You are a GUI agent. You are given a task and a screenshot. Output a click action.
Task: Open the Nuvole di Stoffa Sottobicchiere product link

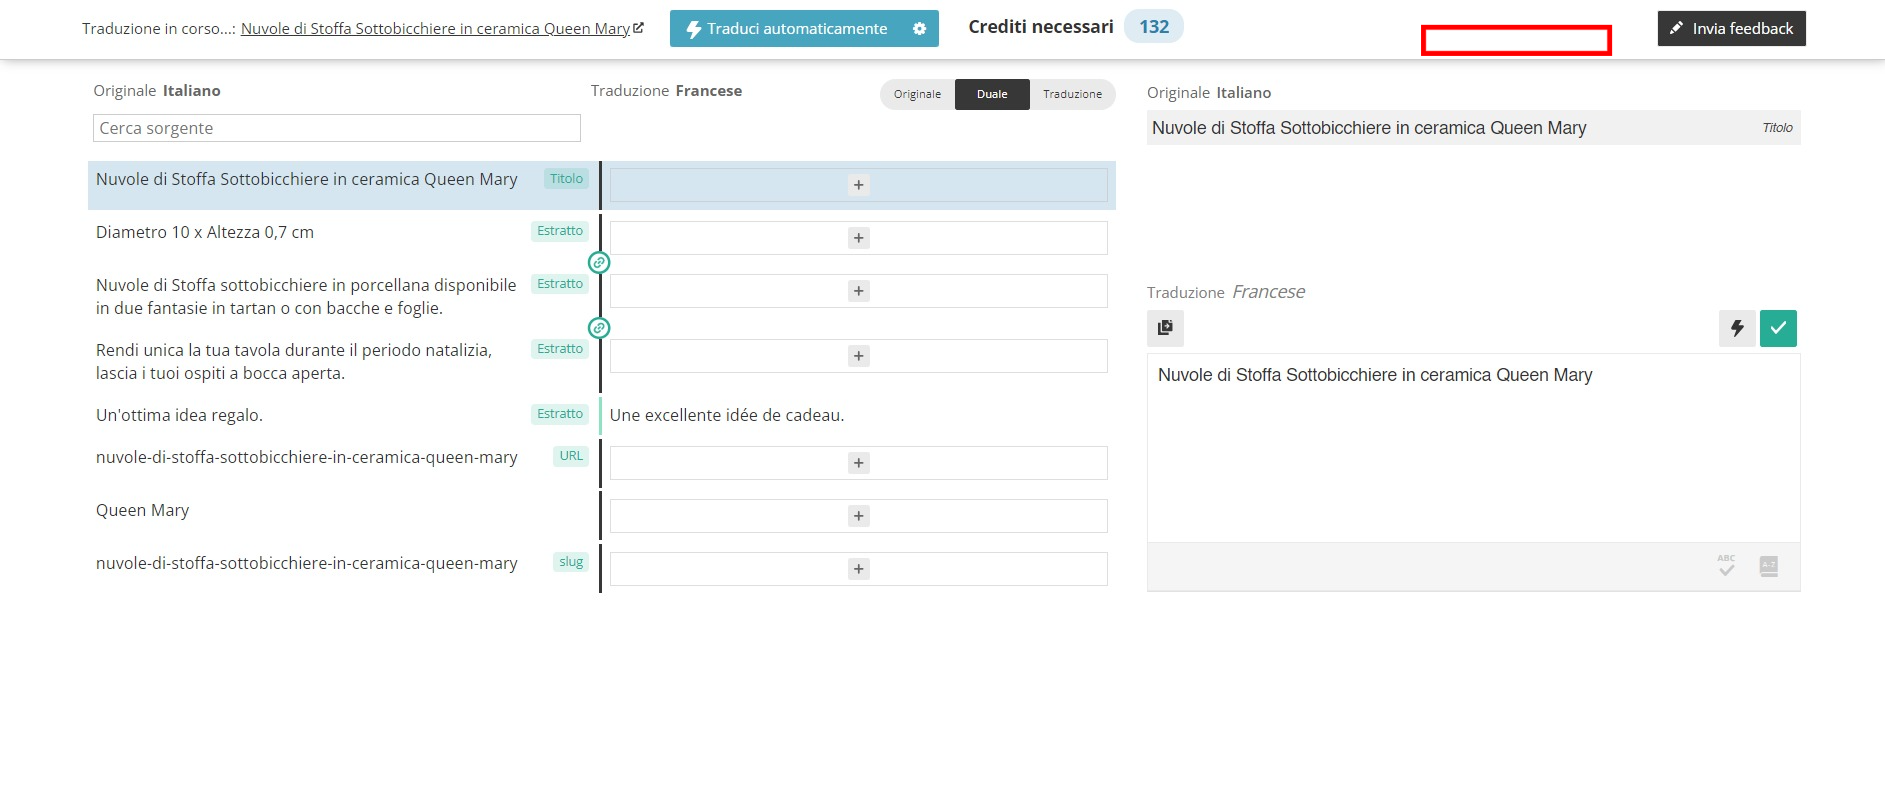coord(435,29)
